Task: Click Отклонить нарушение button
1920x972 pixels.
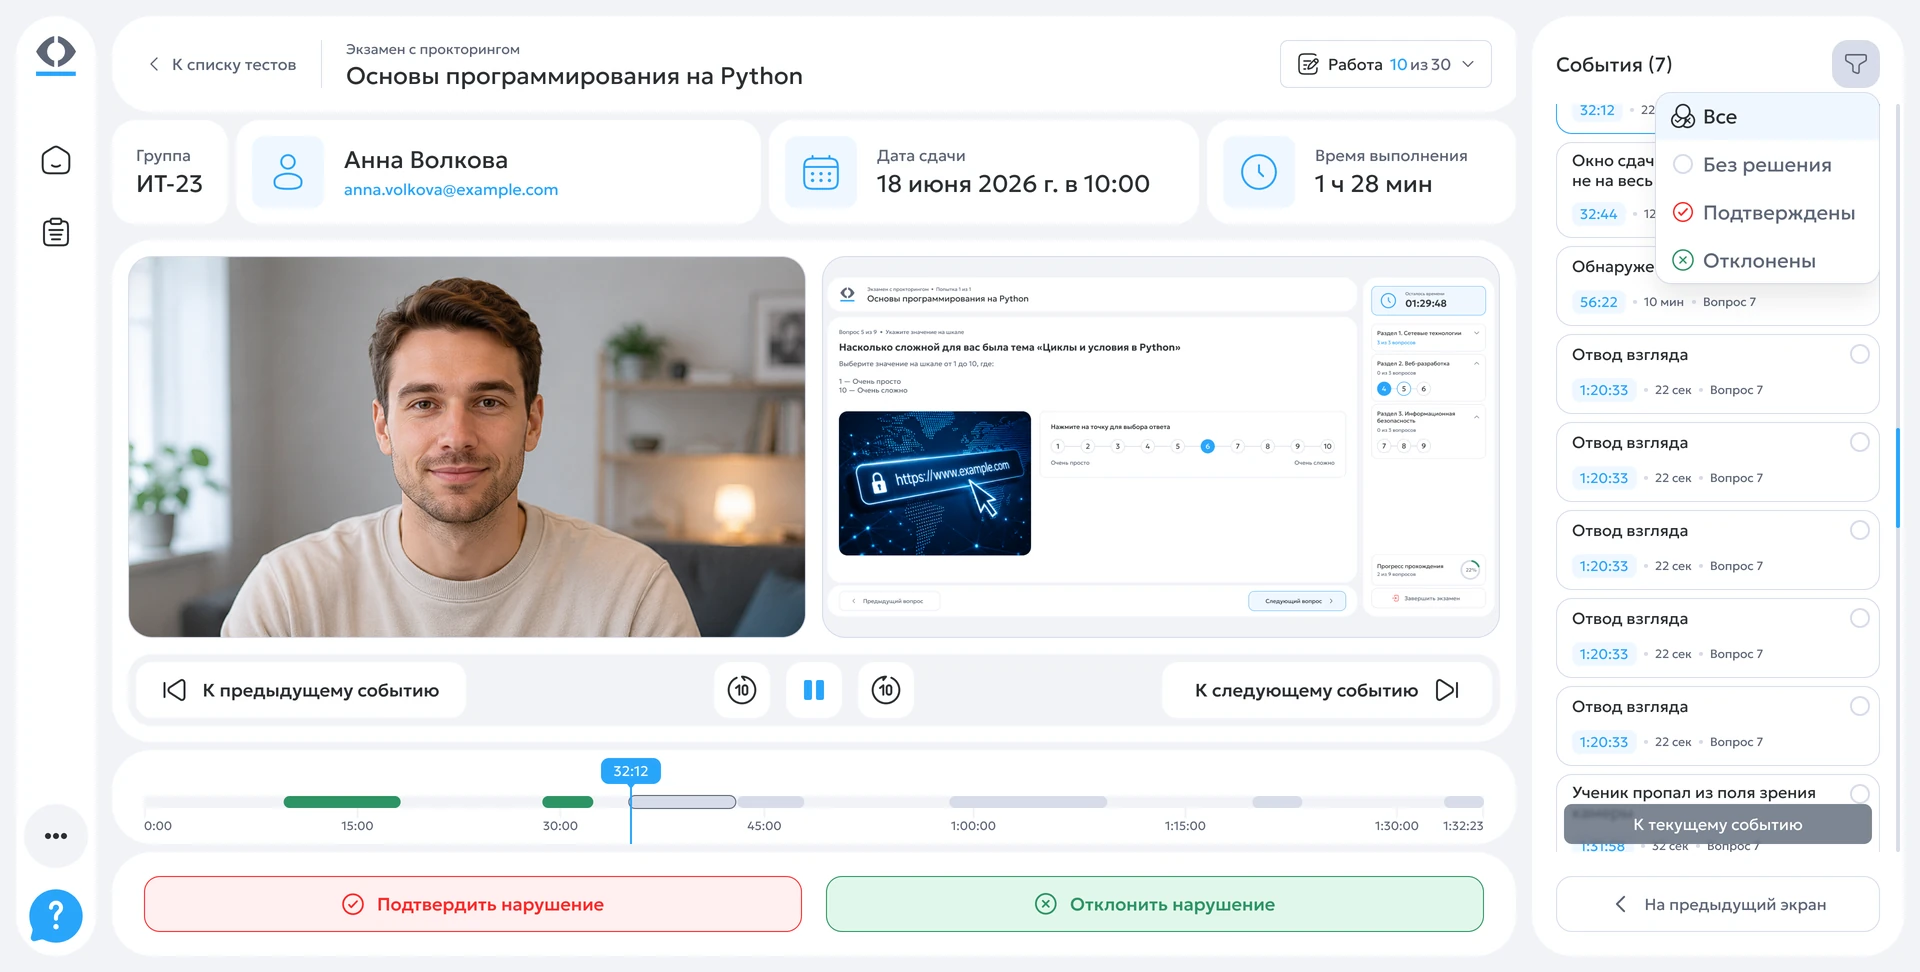Action: tap(1155, 904)
